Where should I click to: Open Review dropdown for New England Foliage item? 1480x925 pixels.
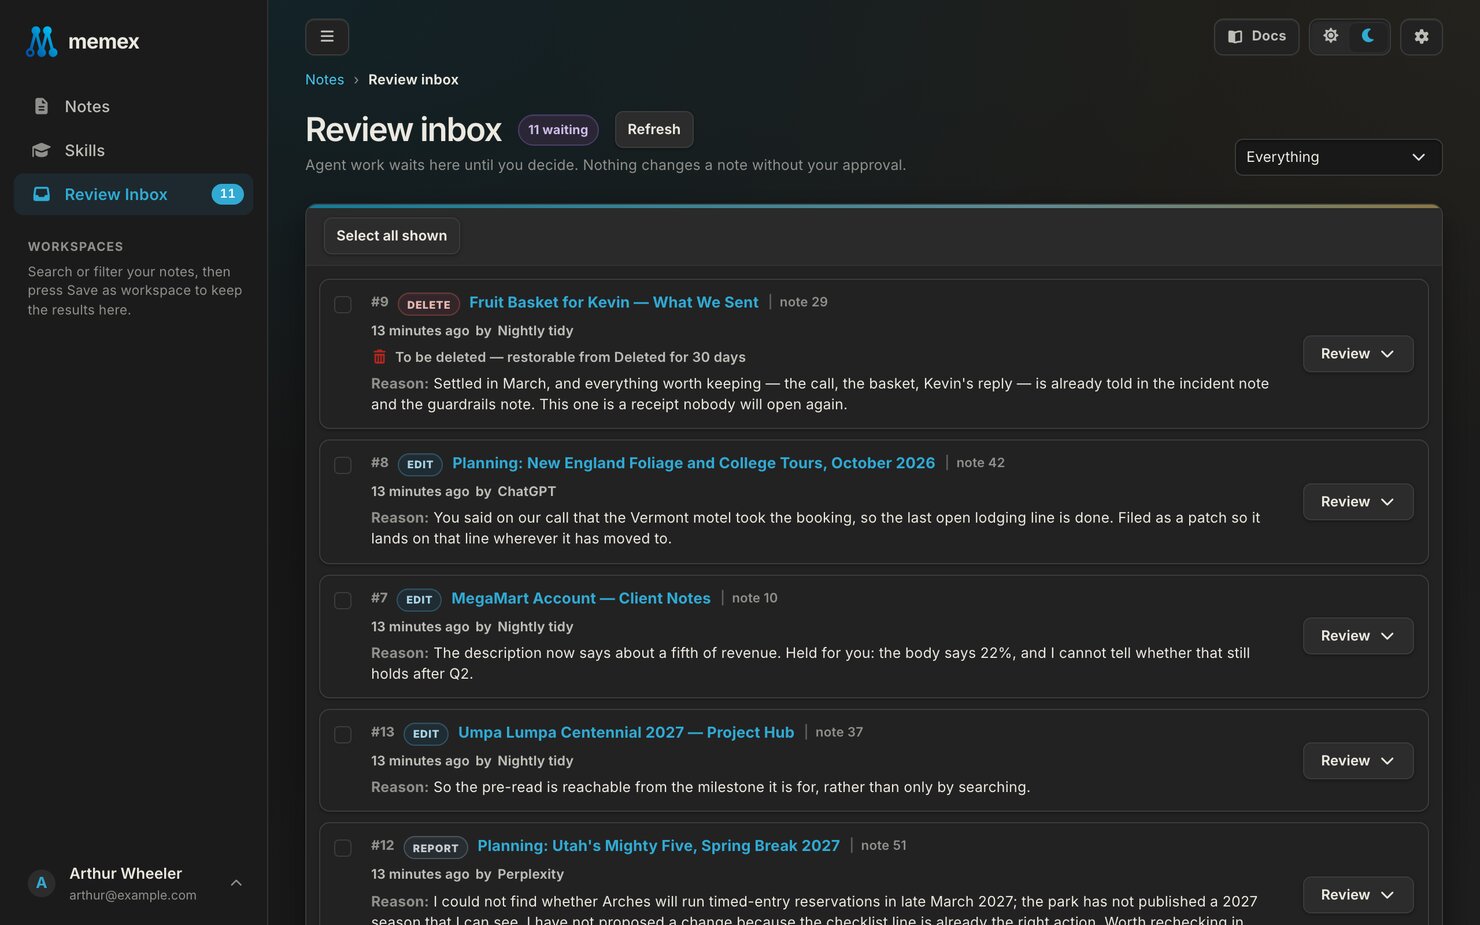tap(1358, 502)
